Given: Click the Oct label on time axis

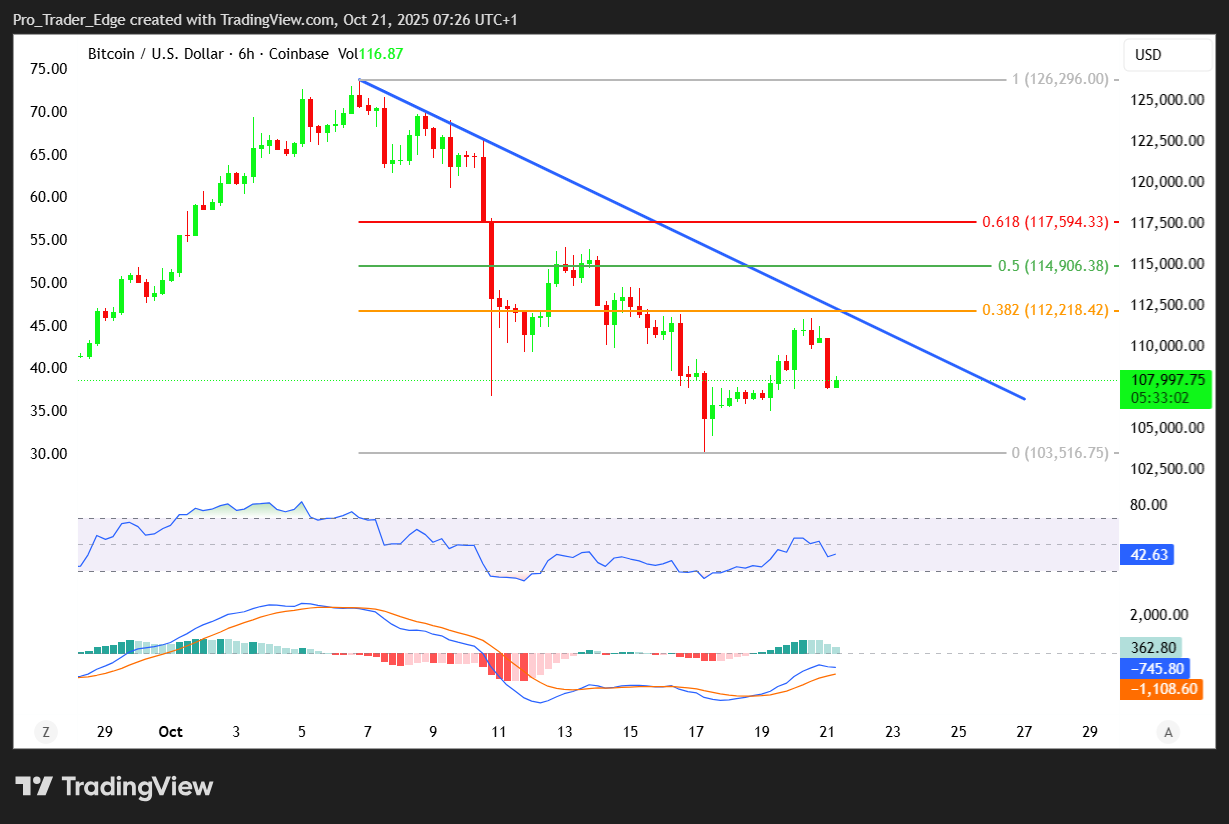Looking at the screenshot, I should point(170,732).
